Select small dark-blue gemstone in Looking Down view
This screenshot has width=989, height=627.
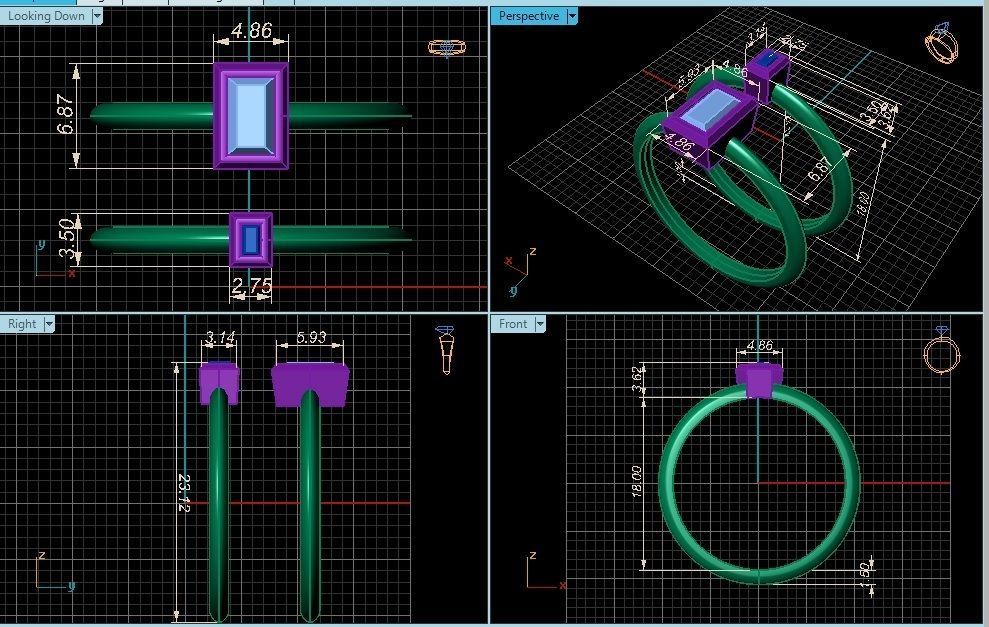[x=251, y=239]
